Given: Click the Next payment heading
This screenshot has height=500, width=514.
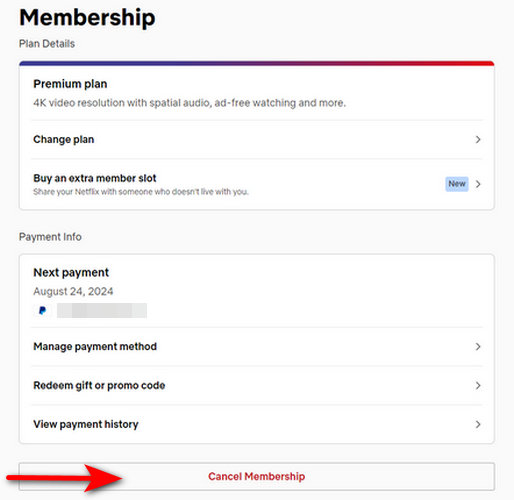Looking at the screenshot, I should [71, 272].
